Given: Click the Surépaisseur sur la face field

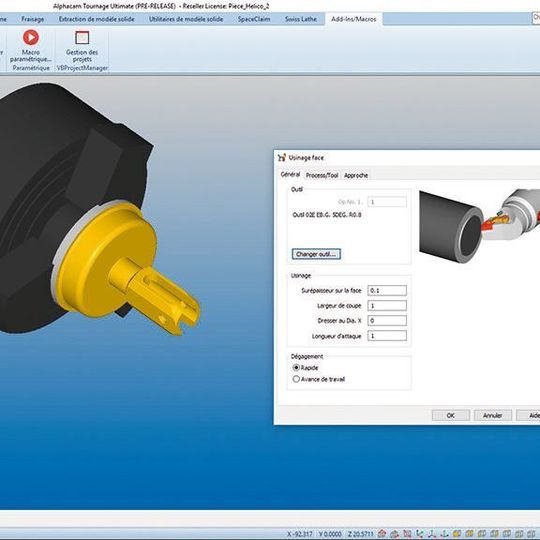Looking at the screenshot, I should pos(387,290).
